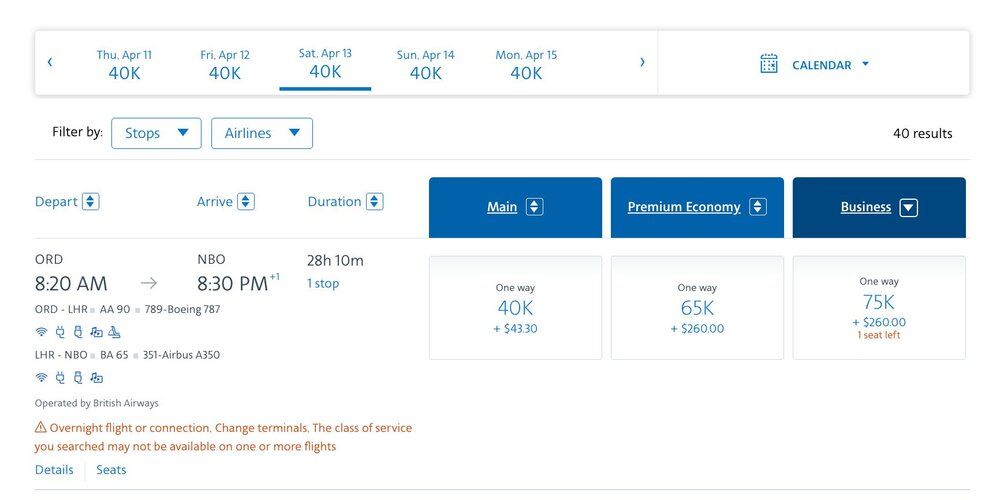Expand the Business fare sort dropdown
Image resolution: width=1000 pixels, height=500 pixels.
[908, 208]
